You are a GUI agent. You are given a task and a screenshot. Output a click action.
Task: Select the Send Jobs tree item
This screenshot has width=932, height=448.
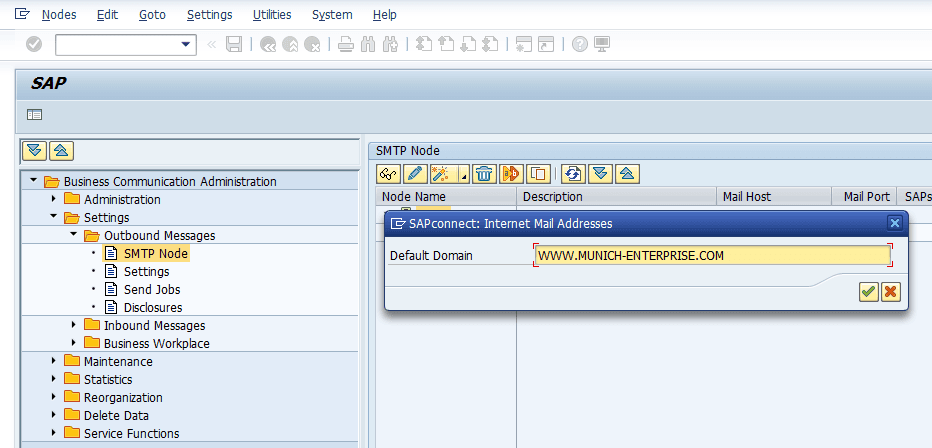click(x=152, y=289)
